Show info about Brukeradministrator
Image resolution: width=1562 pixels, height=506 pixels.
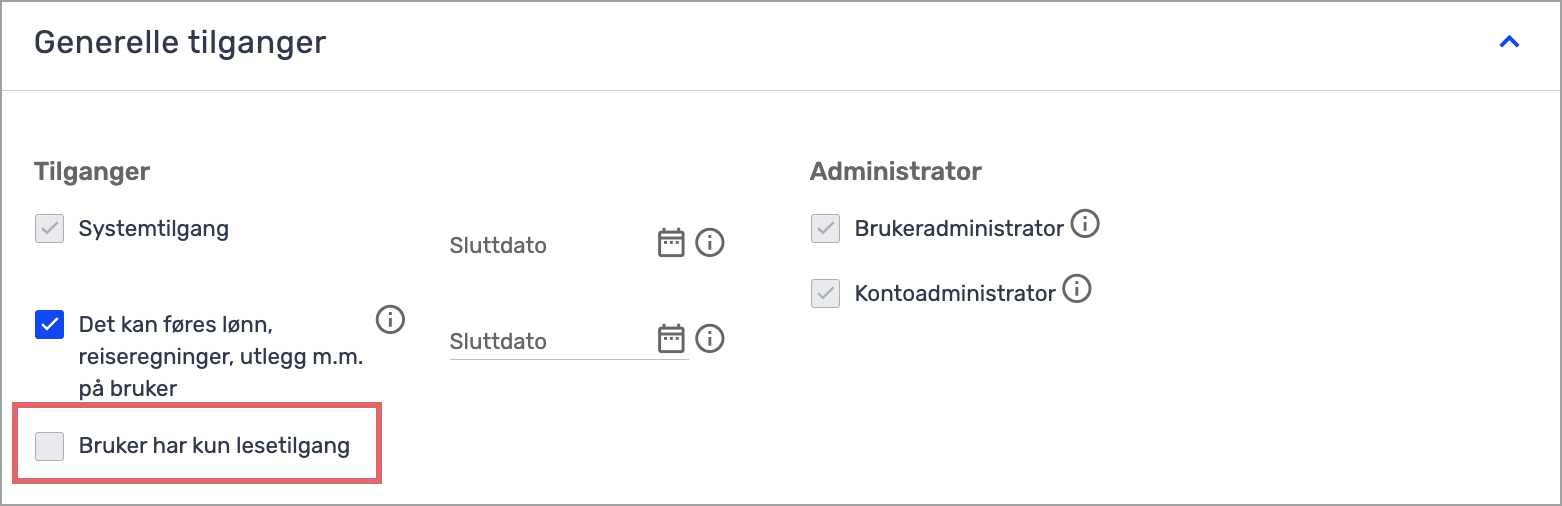coord(1085,225)
